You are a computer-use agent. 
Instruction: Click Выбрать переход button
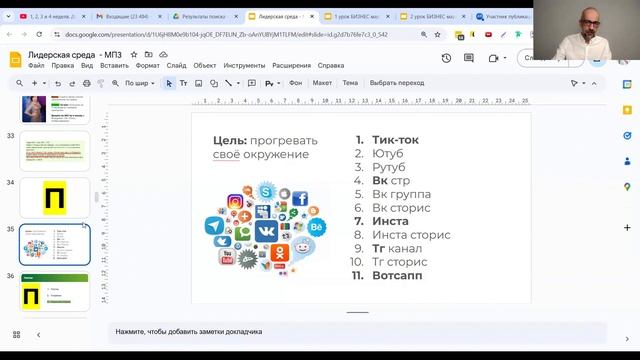point(397,83)
